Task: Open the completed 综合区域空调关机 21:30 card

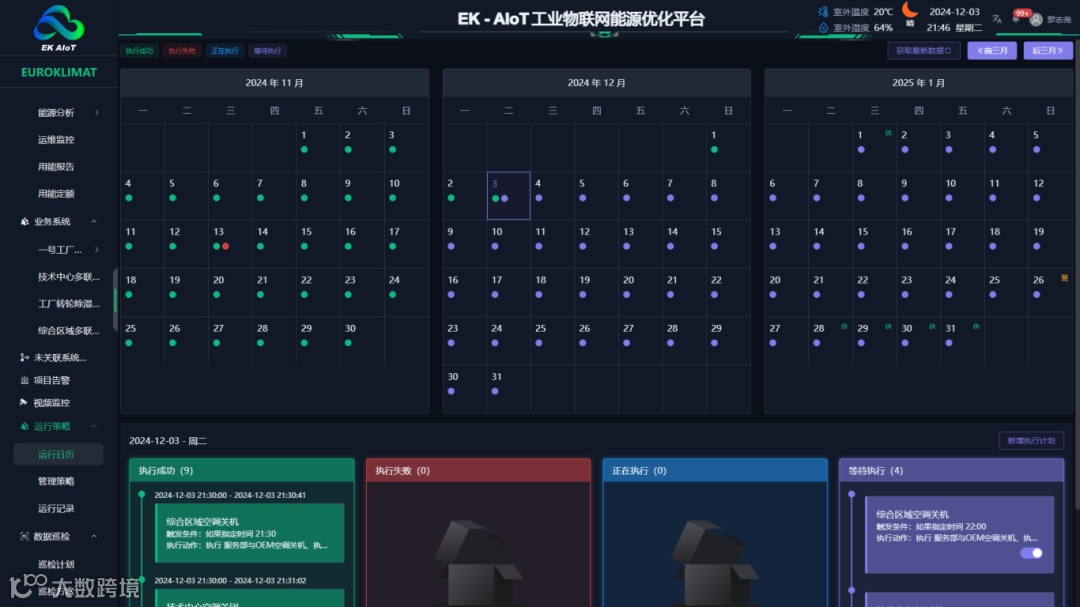Action: [x=249, y=533]
